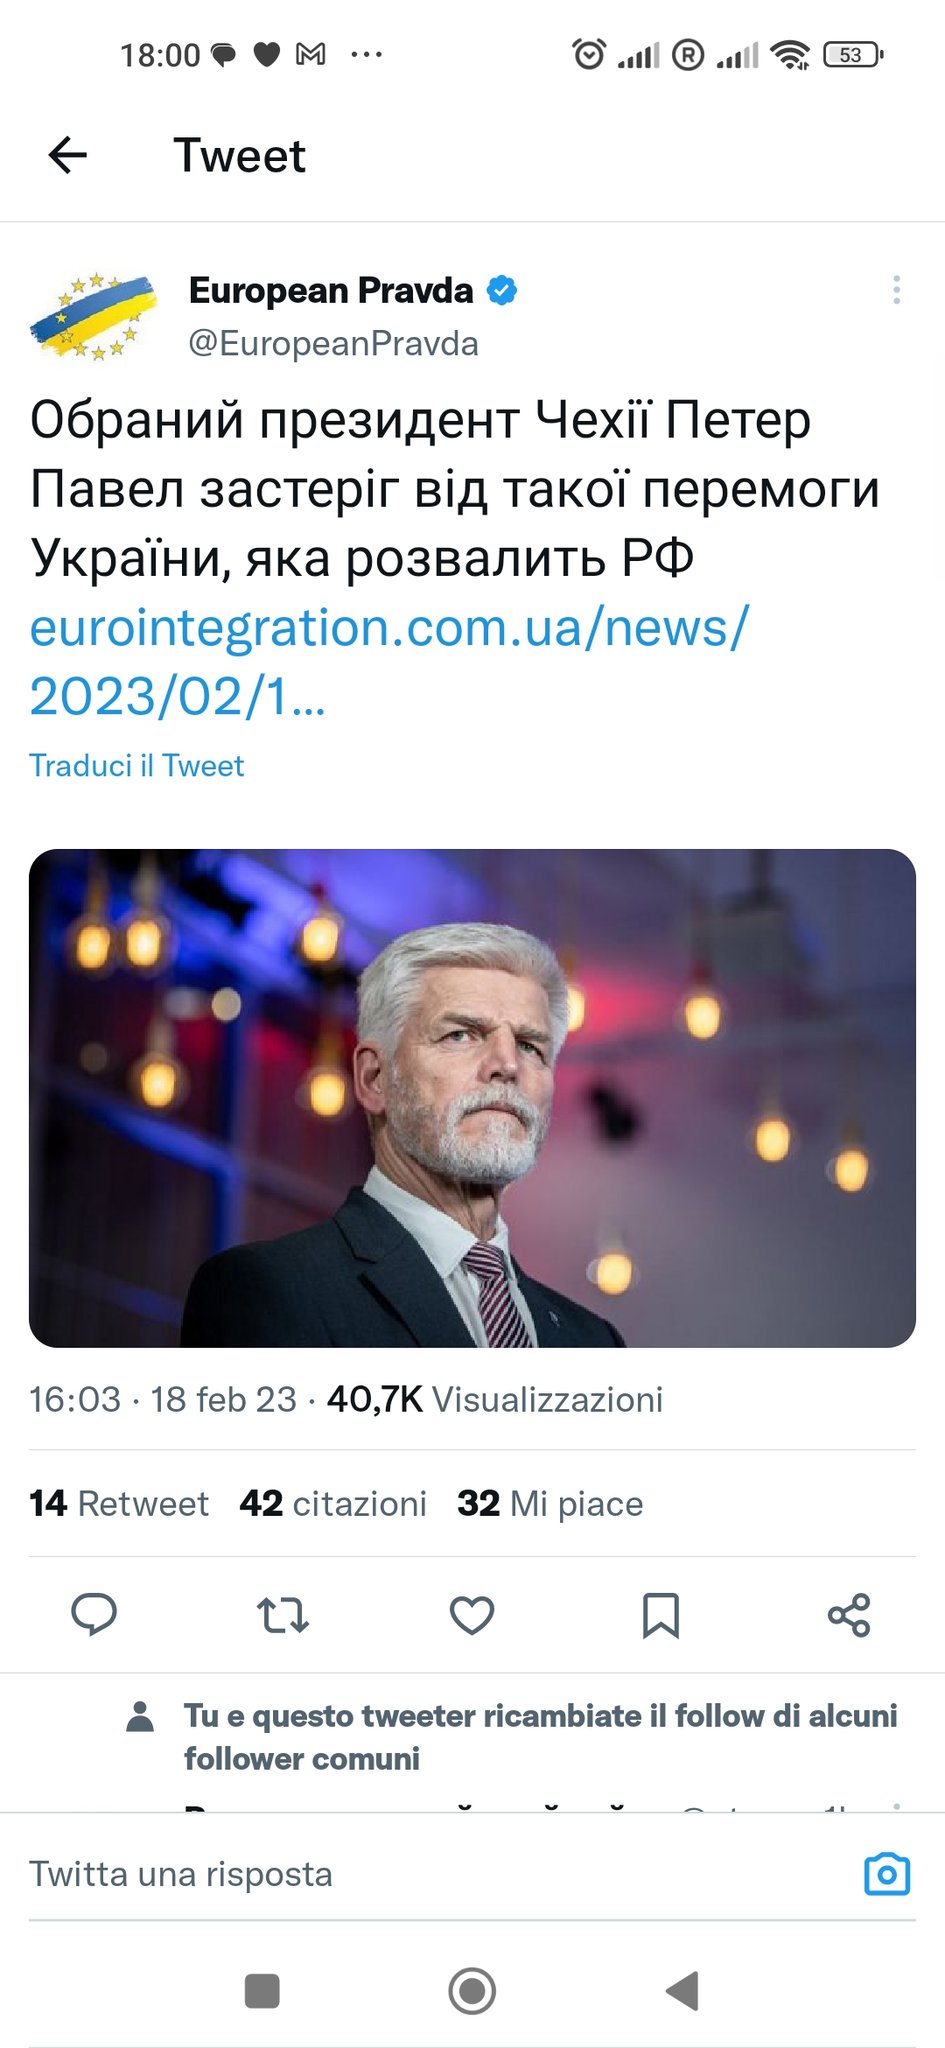Like the tweet with the heart icon

[x=472, y=1615]
